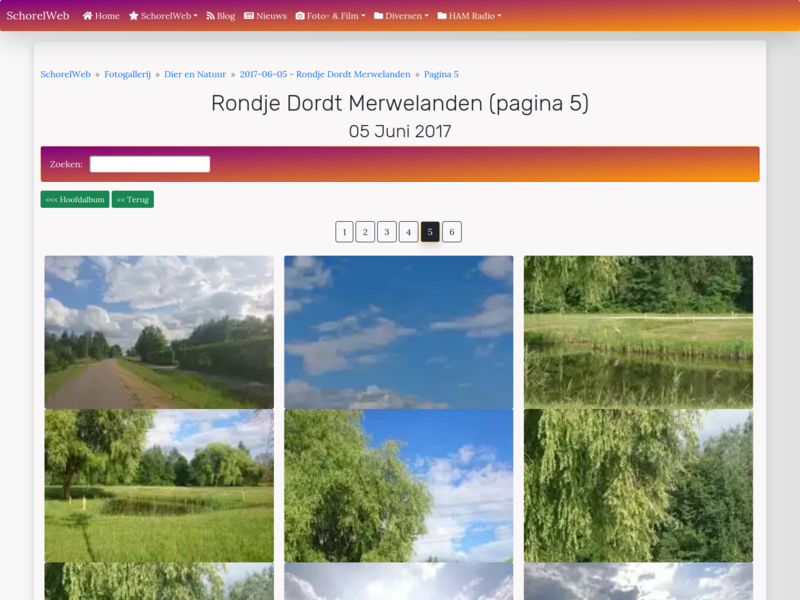This screenshot has height=600, width=800.
Task: Open the close-up weeping willow branches photo
Action: click(x=638, y=486)
